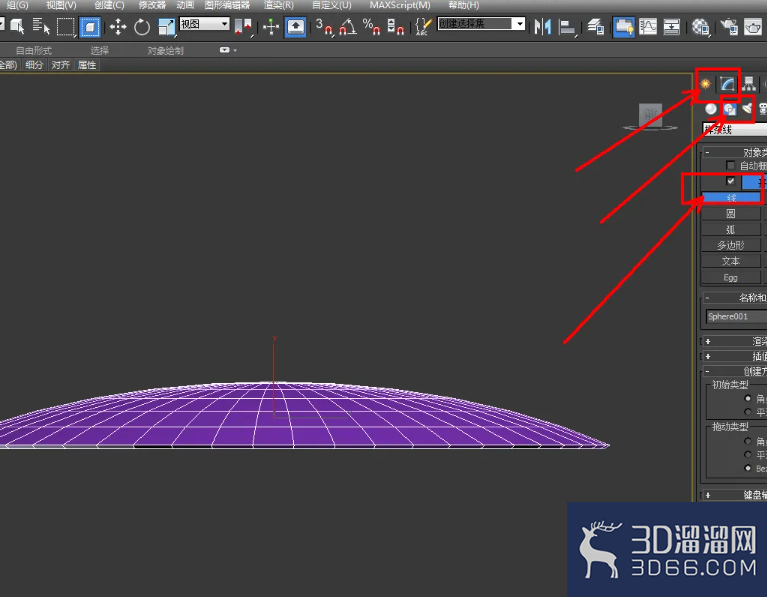The height and width of the screenshot is (597, 767).
Task: Activate the Select and Rotate tool
Action: 142,26
